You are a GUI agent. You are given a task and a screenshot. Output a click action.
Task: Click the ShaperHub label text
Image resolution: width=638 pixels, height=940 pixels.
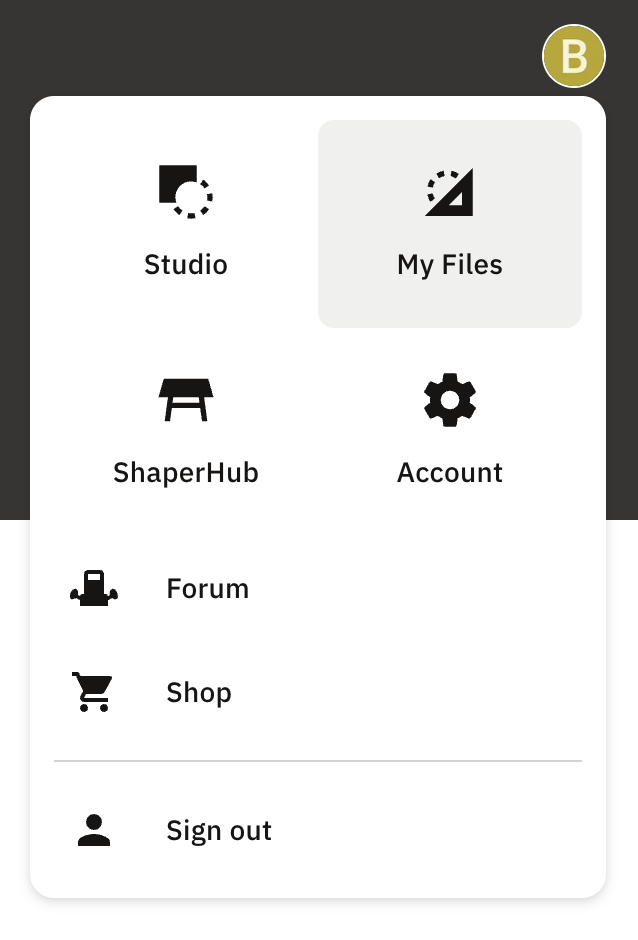click(x=185, y=472)
